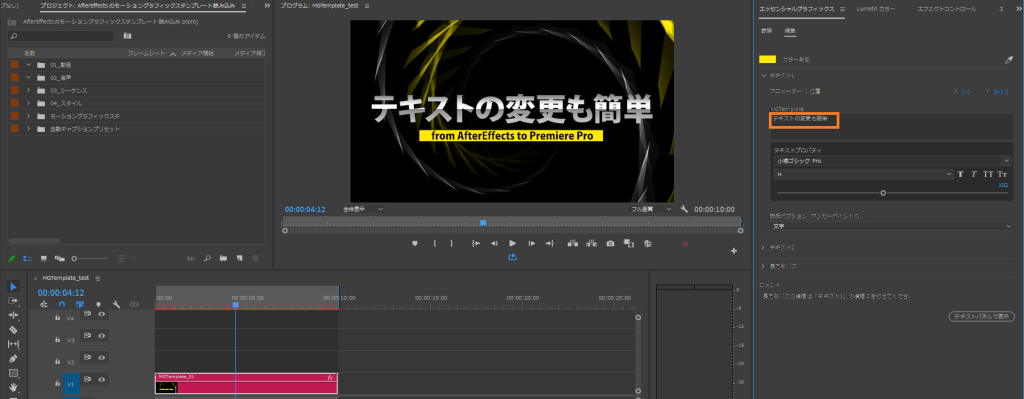Select the Razor tool
Screen dimensions: 1024x399
point(14,329)
